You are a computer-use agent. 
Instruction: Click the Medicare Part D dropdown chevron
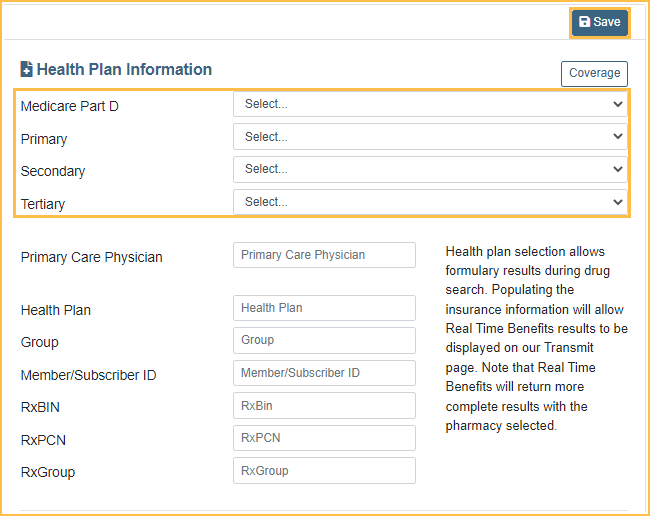click(x=617, y=104)
